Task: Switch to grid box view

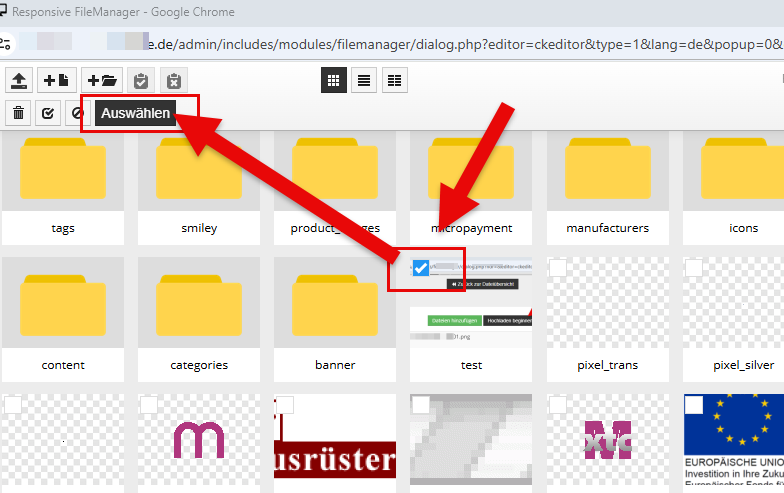Action: click(x=334, y=81)
